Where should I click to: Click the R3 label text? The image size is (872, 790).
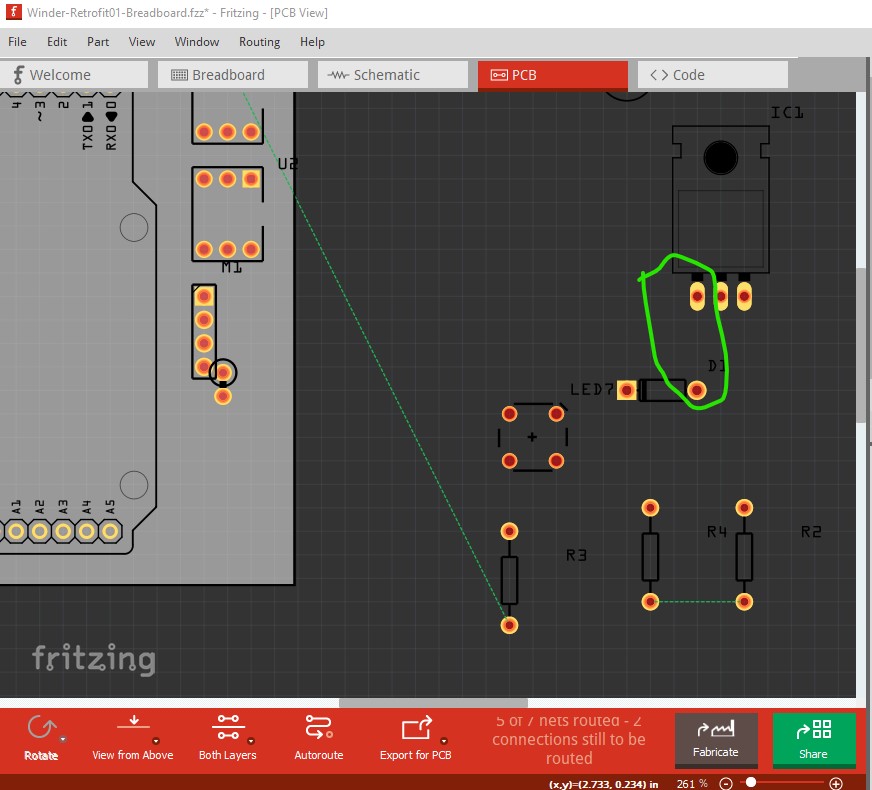(576, 555)
